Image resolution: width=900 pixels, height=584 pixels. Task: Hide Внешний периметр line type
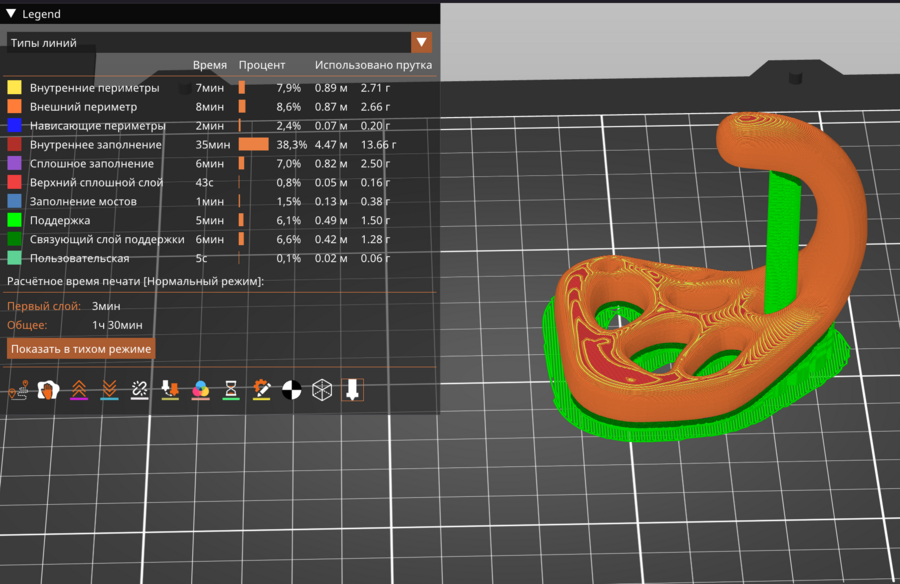[x=83, y=106]
